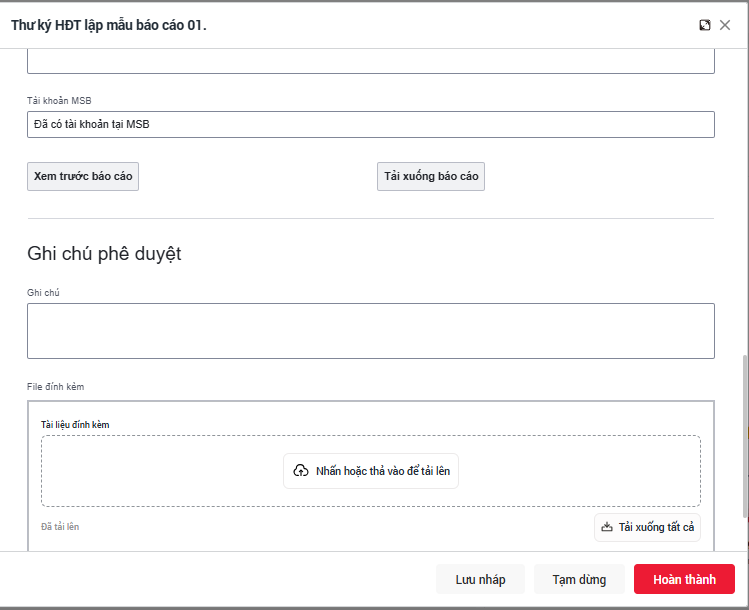This screenshot has width=749, height=610.
Task: Click the Tài liệu đính kèm label
Action: click(75, 424)
